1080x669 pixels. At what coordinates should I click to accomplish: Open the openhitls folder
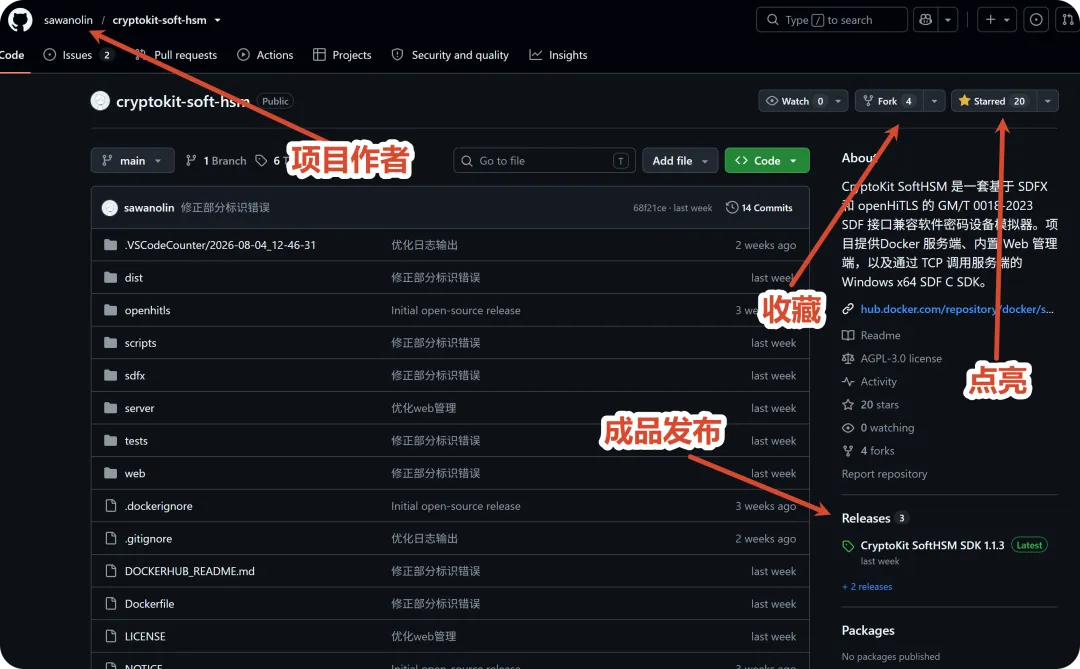point(147,310)
